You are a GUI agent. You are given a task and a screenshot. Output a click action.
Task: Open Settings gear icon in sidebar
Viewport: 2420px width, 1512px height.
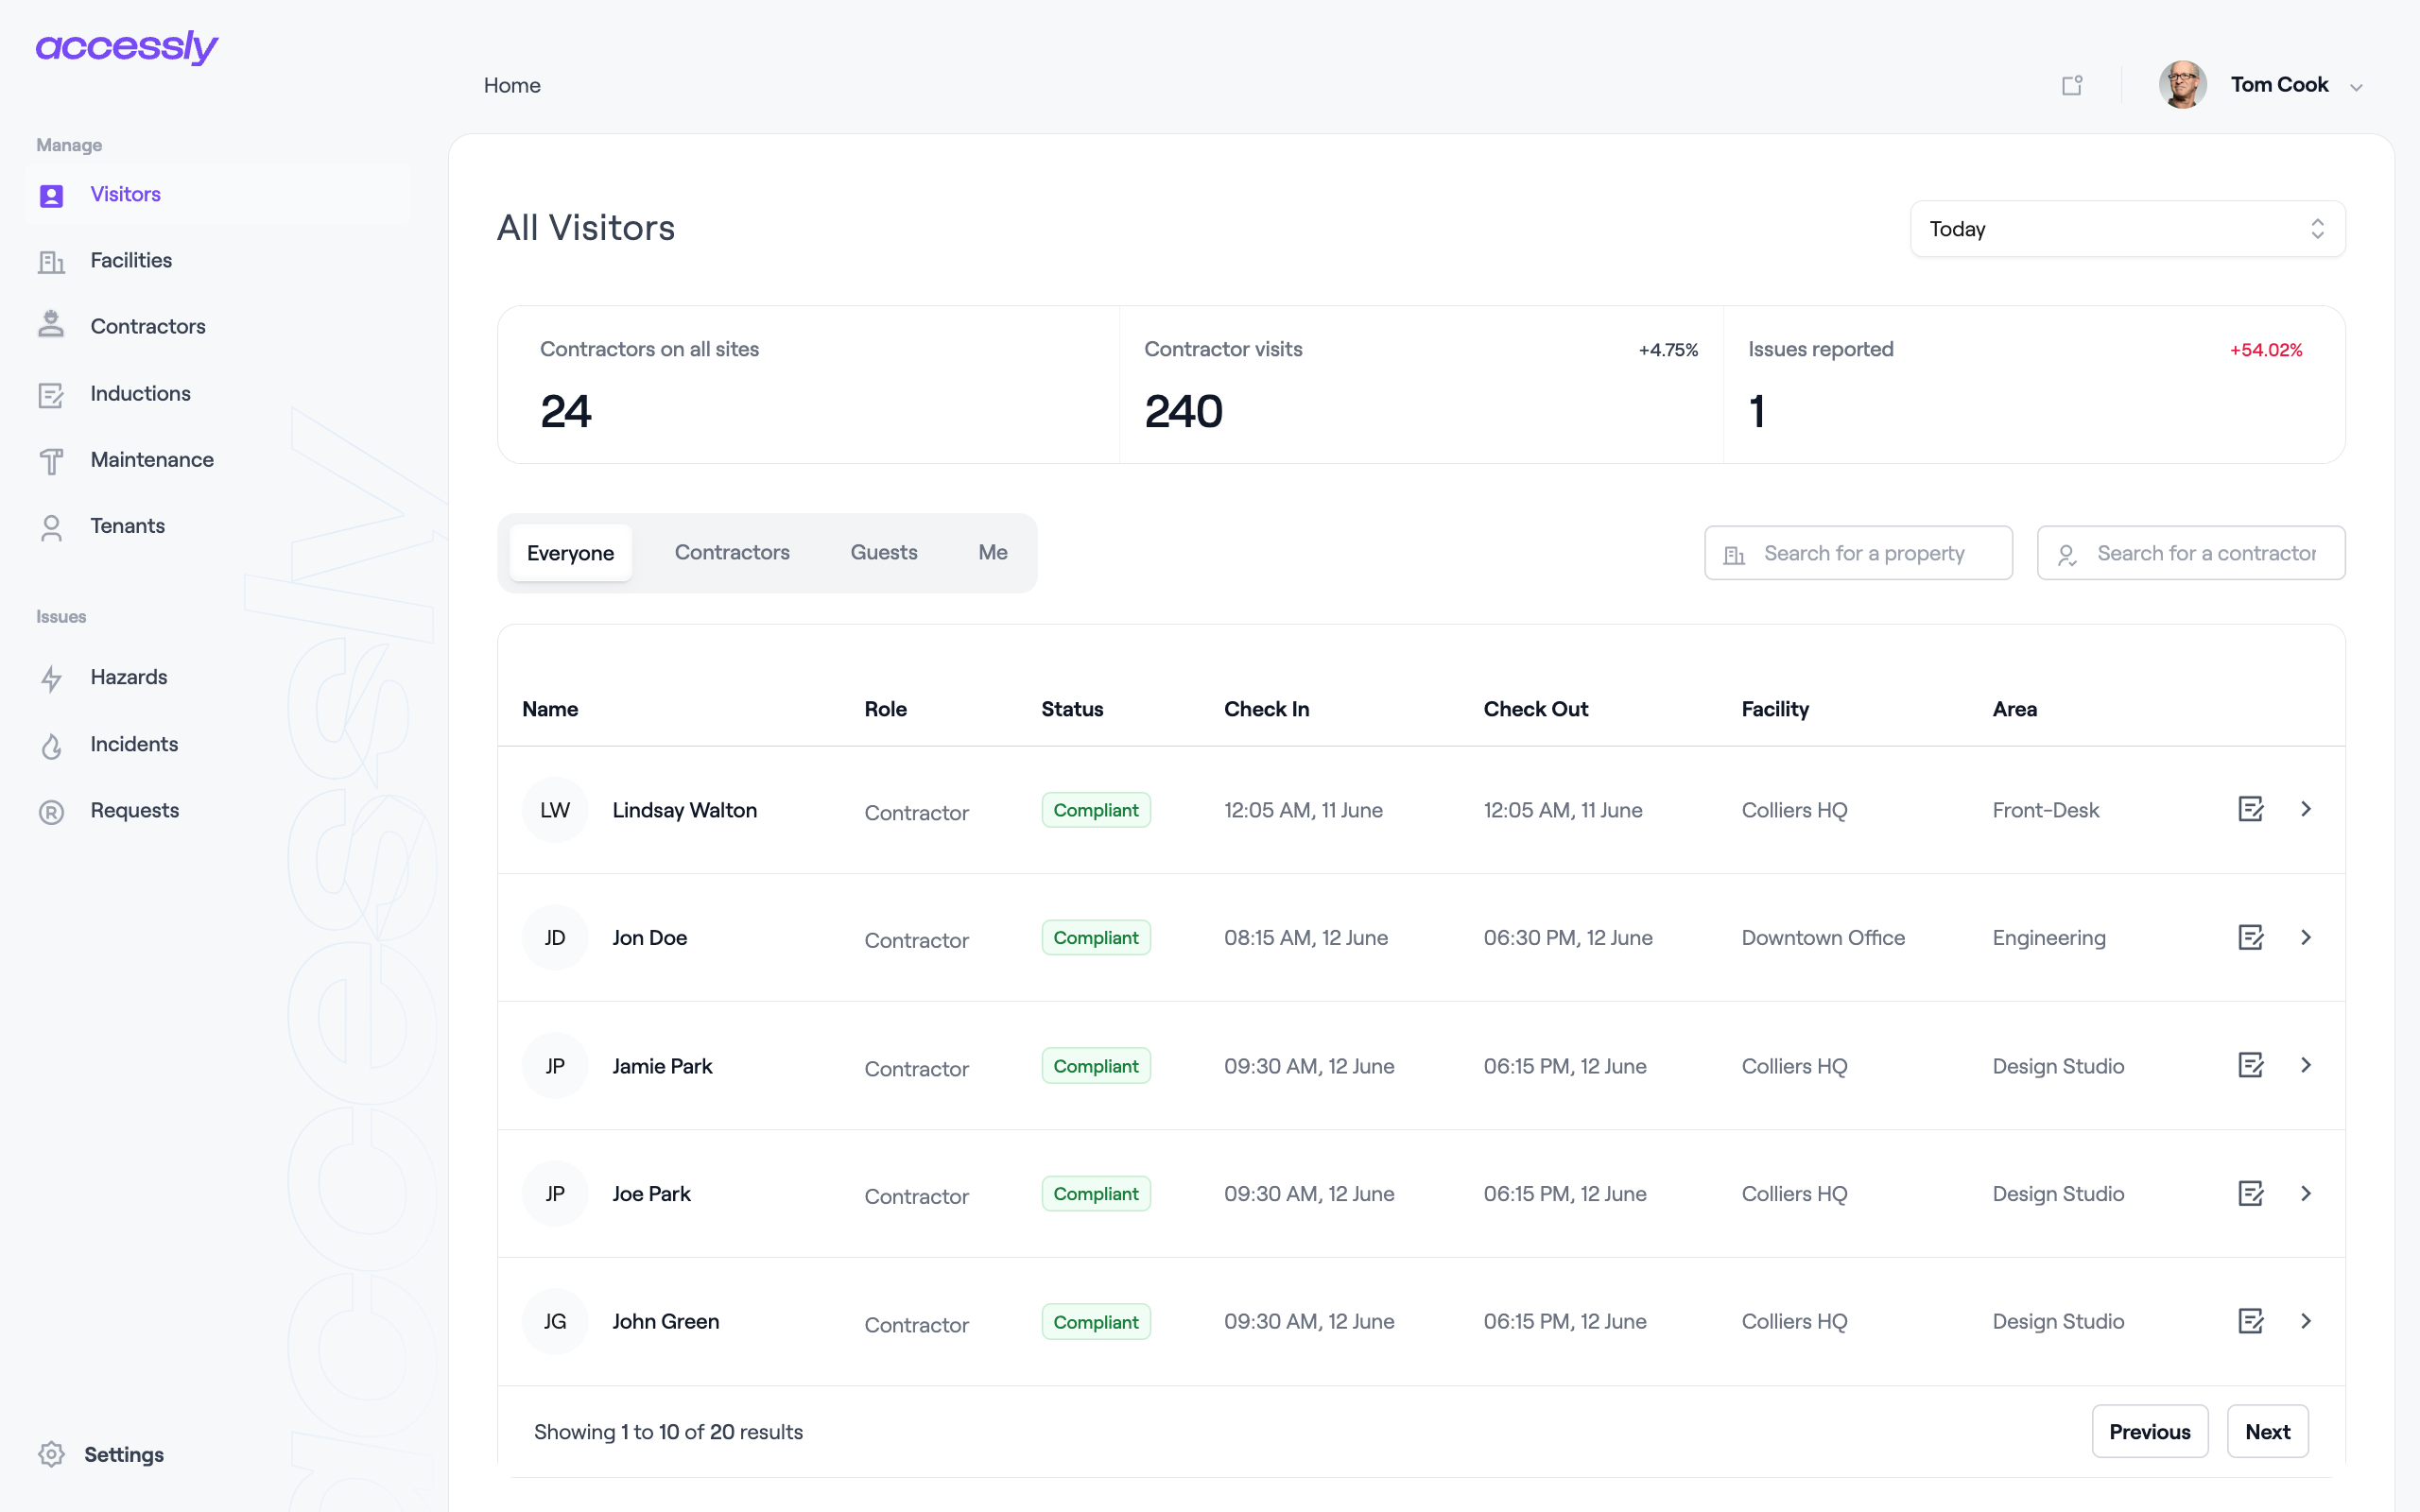(51, 1454)
